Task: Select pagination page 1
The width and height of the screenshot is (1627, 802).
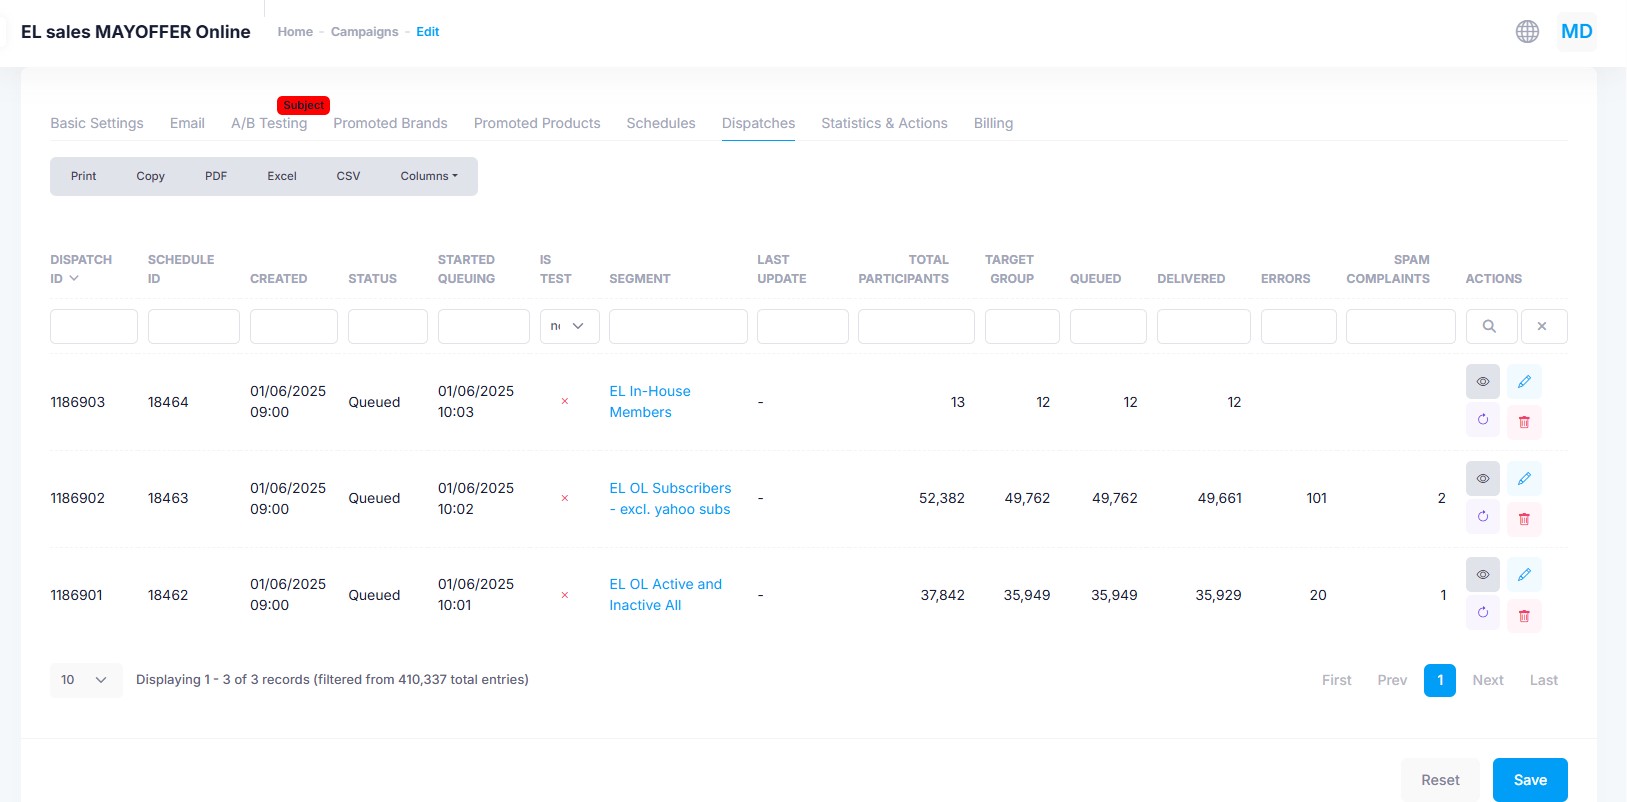Action: pos(1440,680)
